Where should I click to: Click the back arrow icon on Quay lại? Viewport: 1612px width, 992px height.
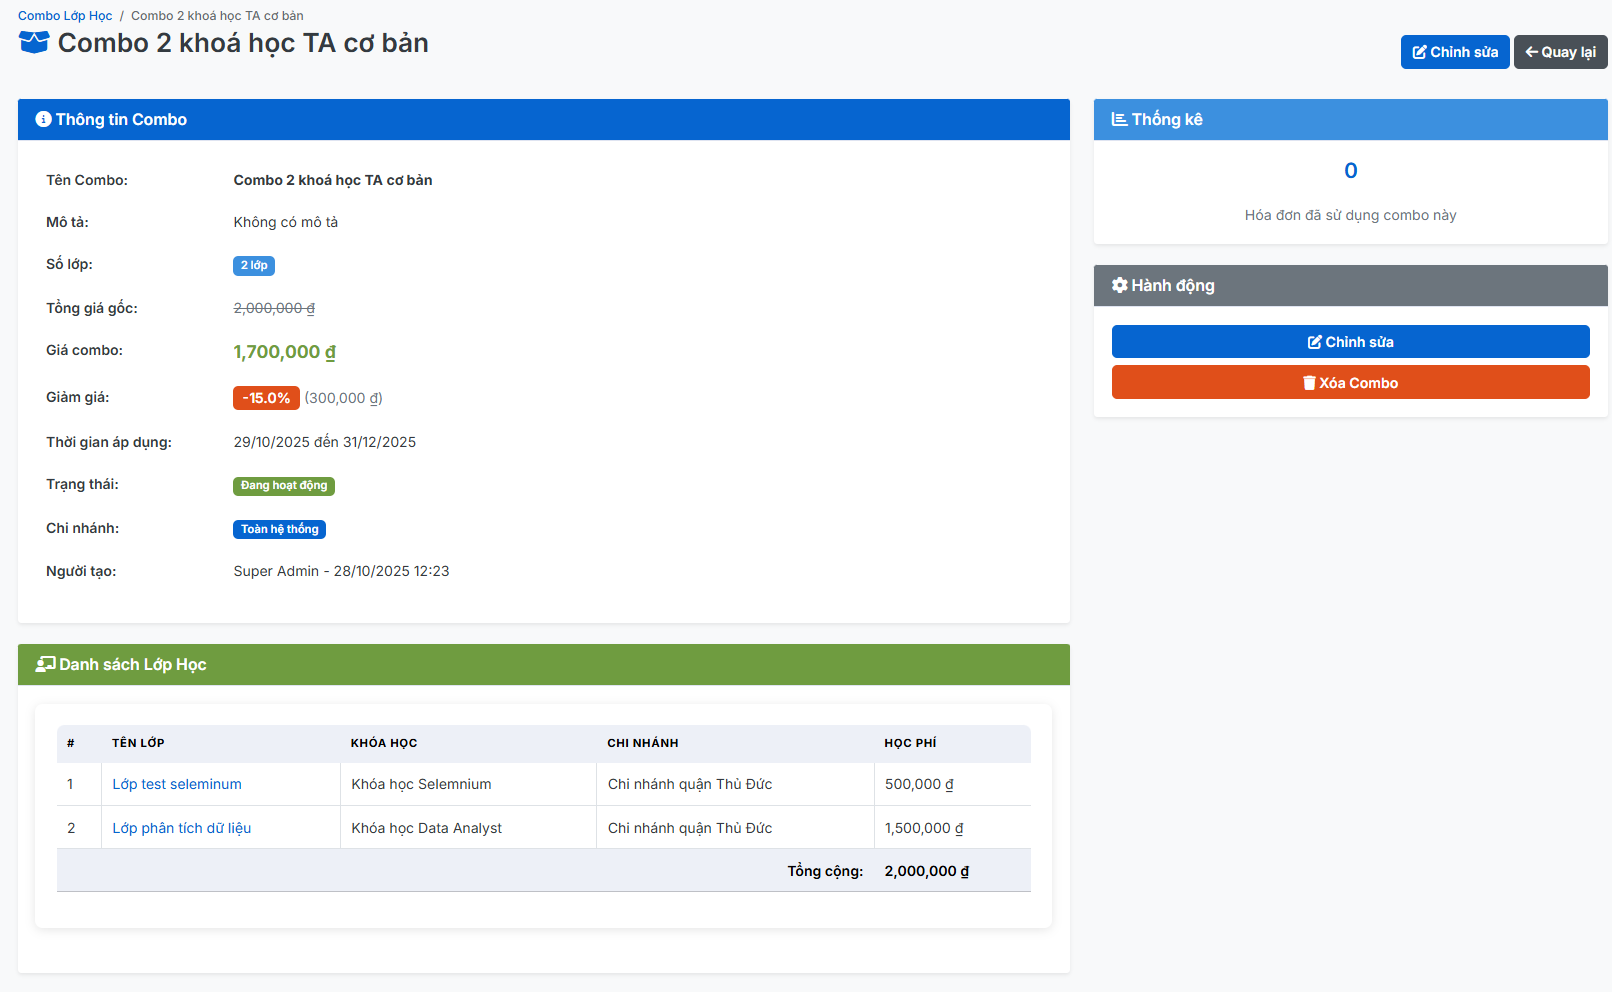click(x=1531, y=52)
